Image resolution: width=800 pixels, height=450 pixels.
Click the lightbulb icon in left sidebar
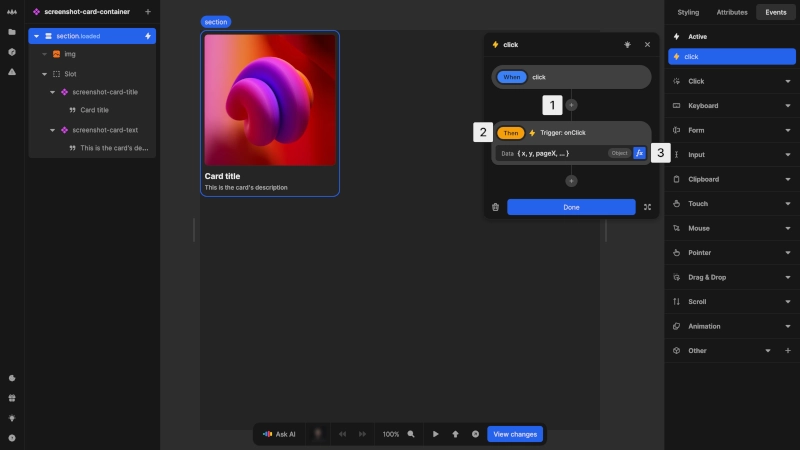click(12, 418)
